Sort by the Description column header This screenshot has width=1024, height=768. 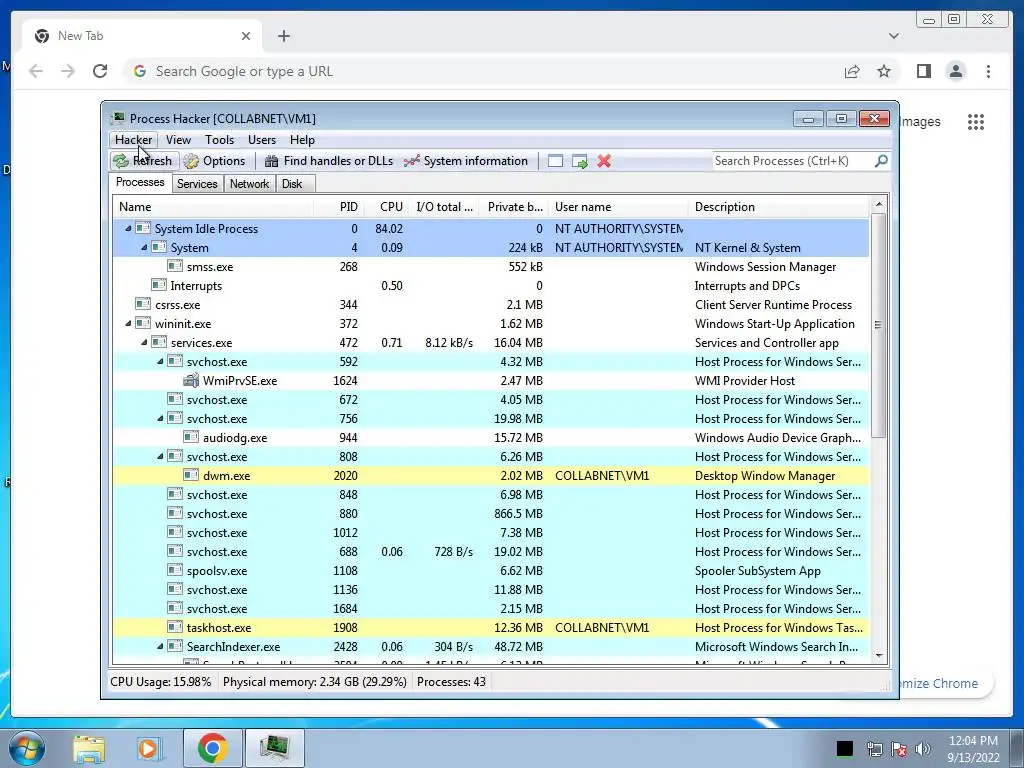click(x=778, y=206)
